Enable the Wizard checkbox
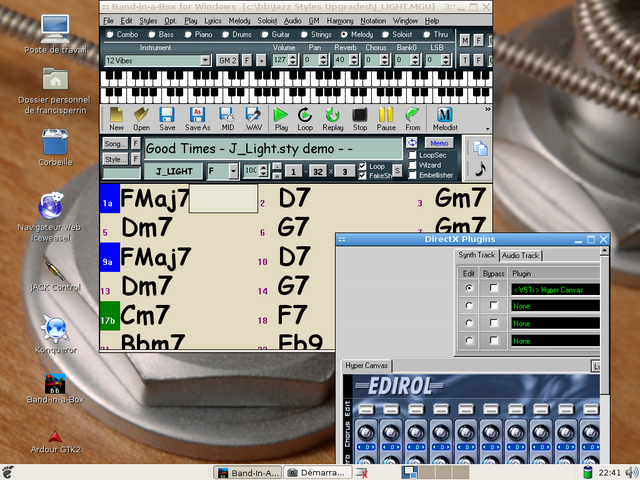Viewport: 640px width, 480px height. pyautogui.click(x=412, y=165)
